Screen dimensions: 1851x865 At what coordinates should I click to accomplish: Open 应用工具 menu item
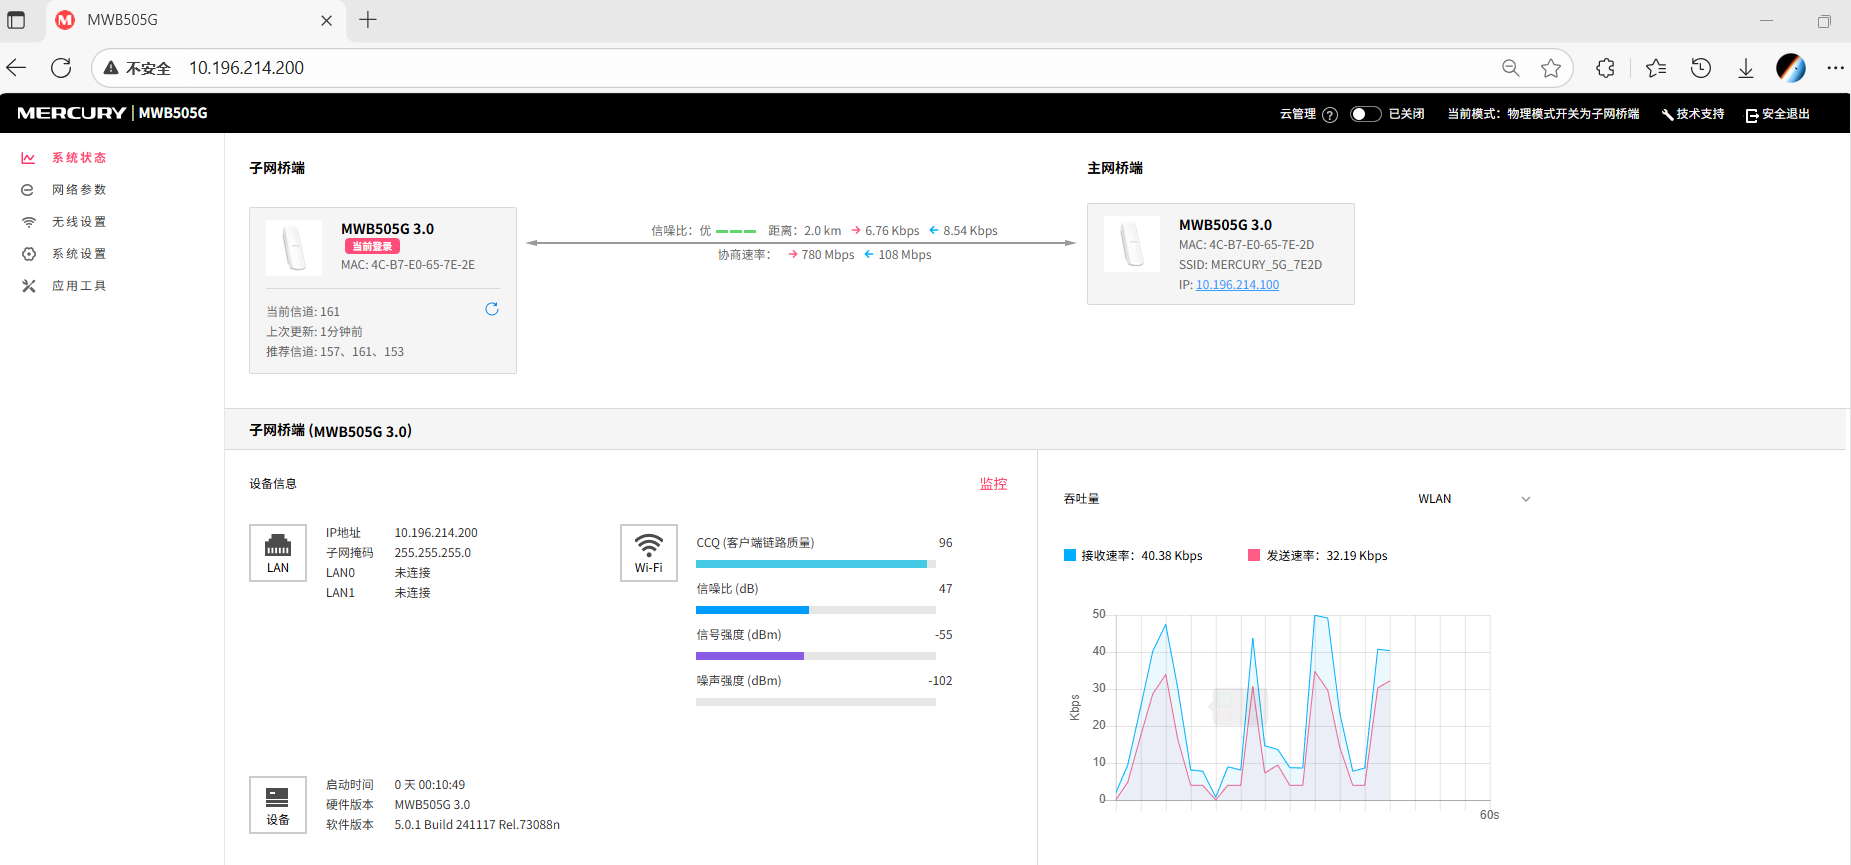pos(79,286)
